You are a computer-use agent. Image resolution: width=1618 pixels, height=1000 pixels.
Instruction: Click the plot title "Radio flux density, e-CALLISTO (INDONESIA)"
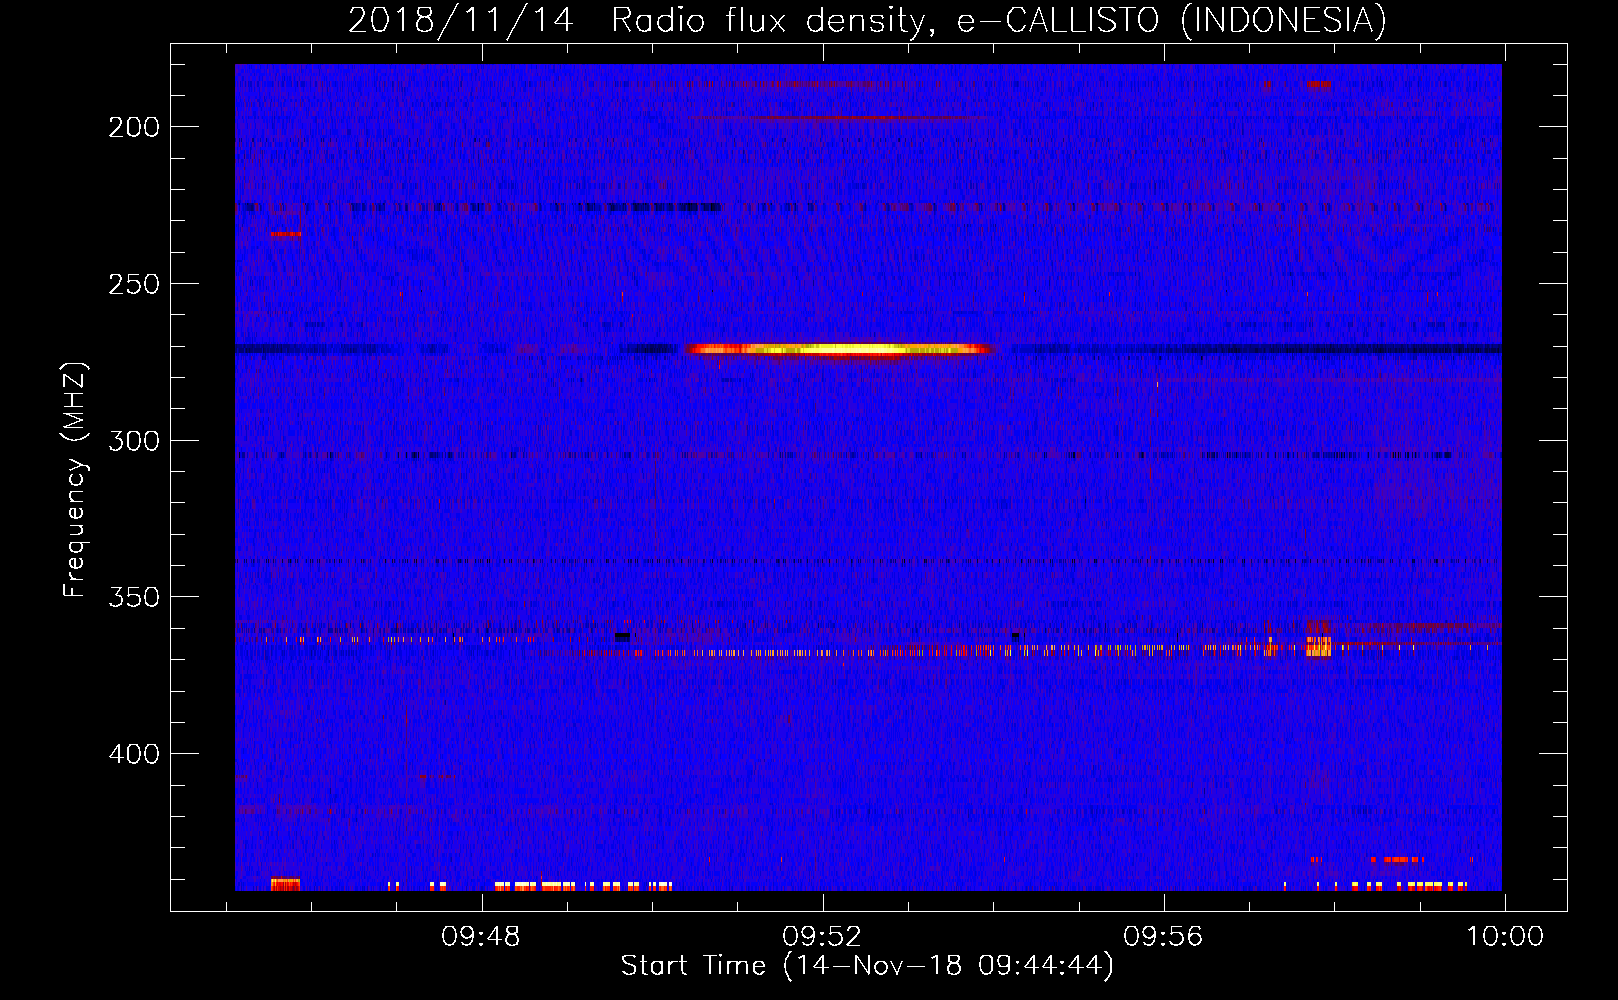pyautogui.click(x=998, y=20)
